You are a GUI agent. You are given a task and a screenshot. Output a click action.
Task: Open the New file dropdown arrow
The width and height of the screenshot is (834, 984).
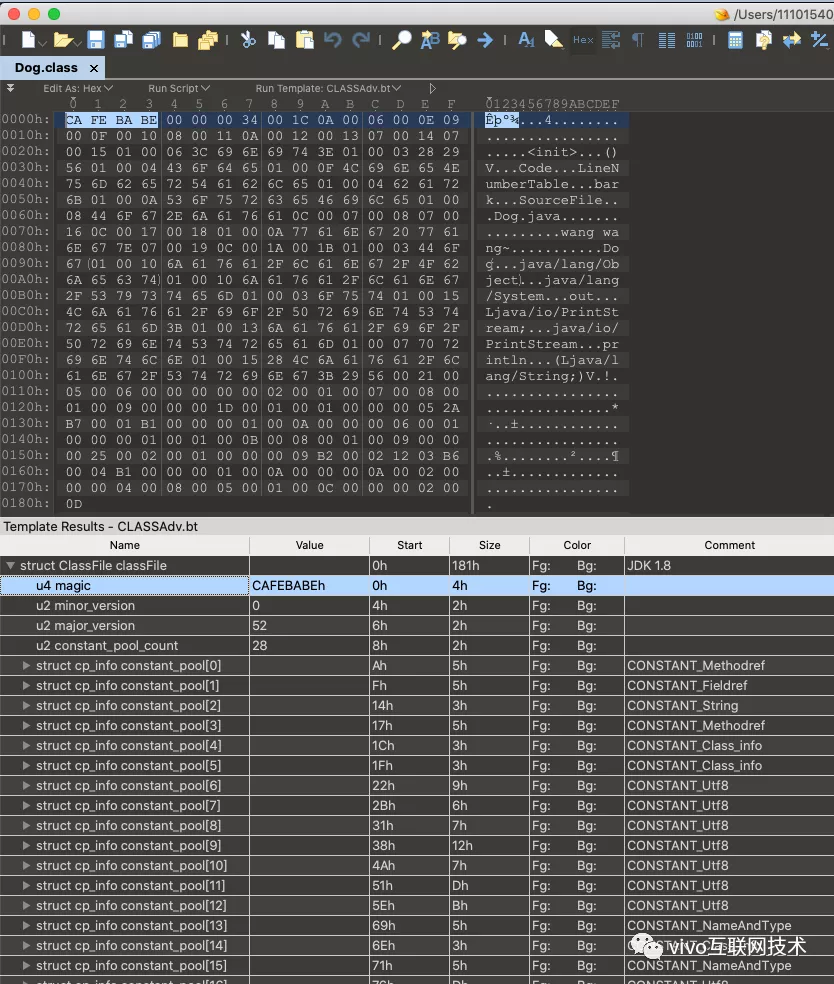click(x=43, y=43)
